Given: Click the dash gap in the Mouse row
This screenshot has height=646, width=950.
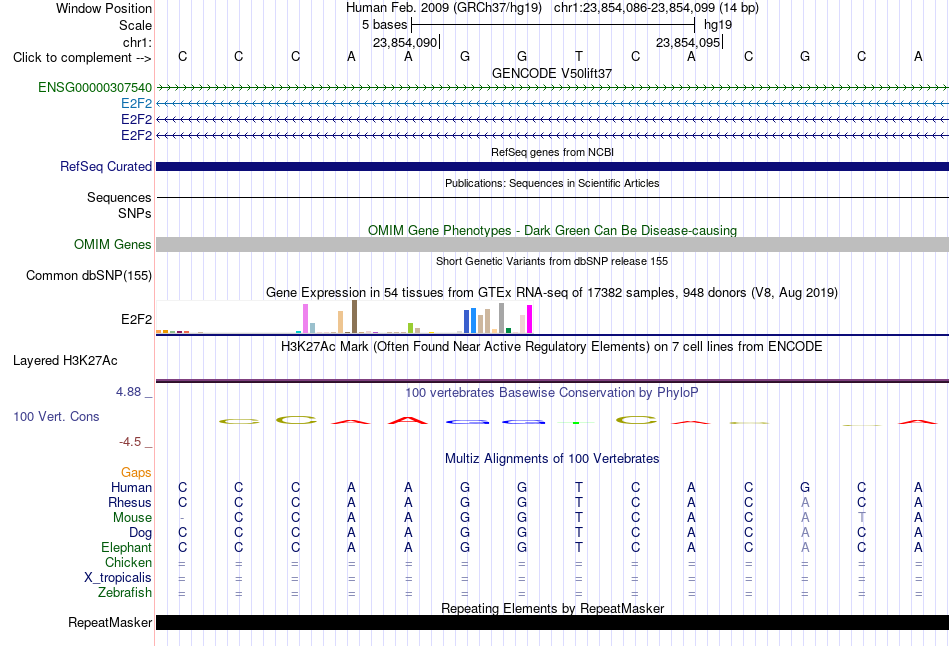Looking at the screenshot, I should click(x=182, y=518).
